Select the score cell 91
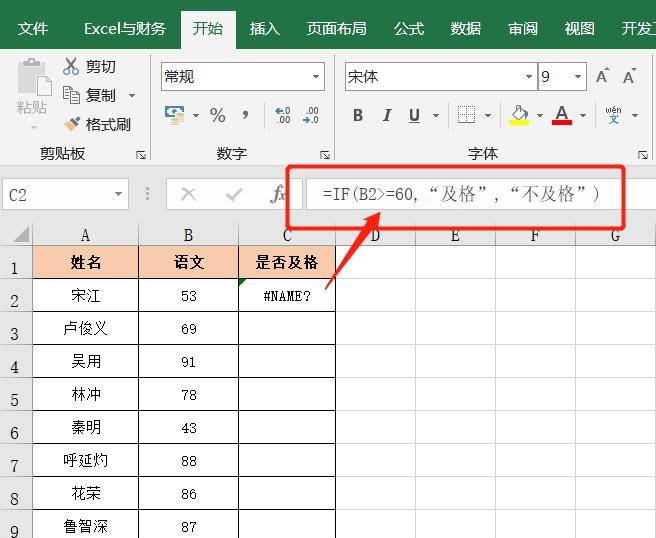The height and width of the screenshot is (538, 656). pos(188,361)
